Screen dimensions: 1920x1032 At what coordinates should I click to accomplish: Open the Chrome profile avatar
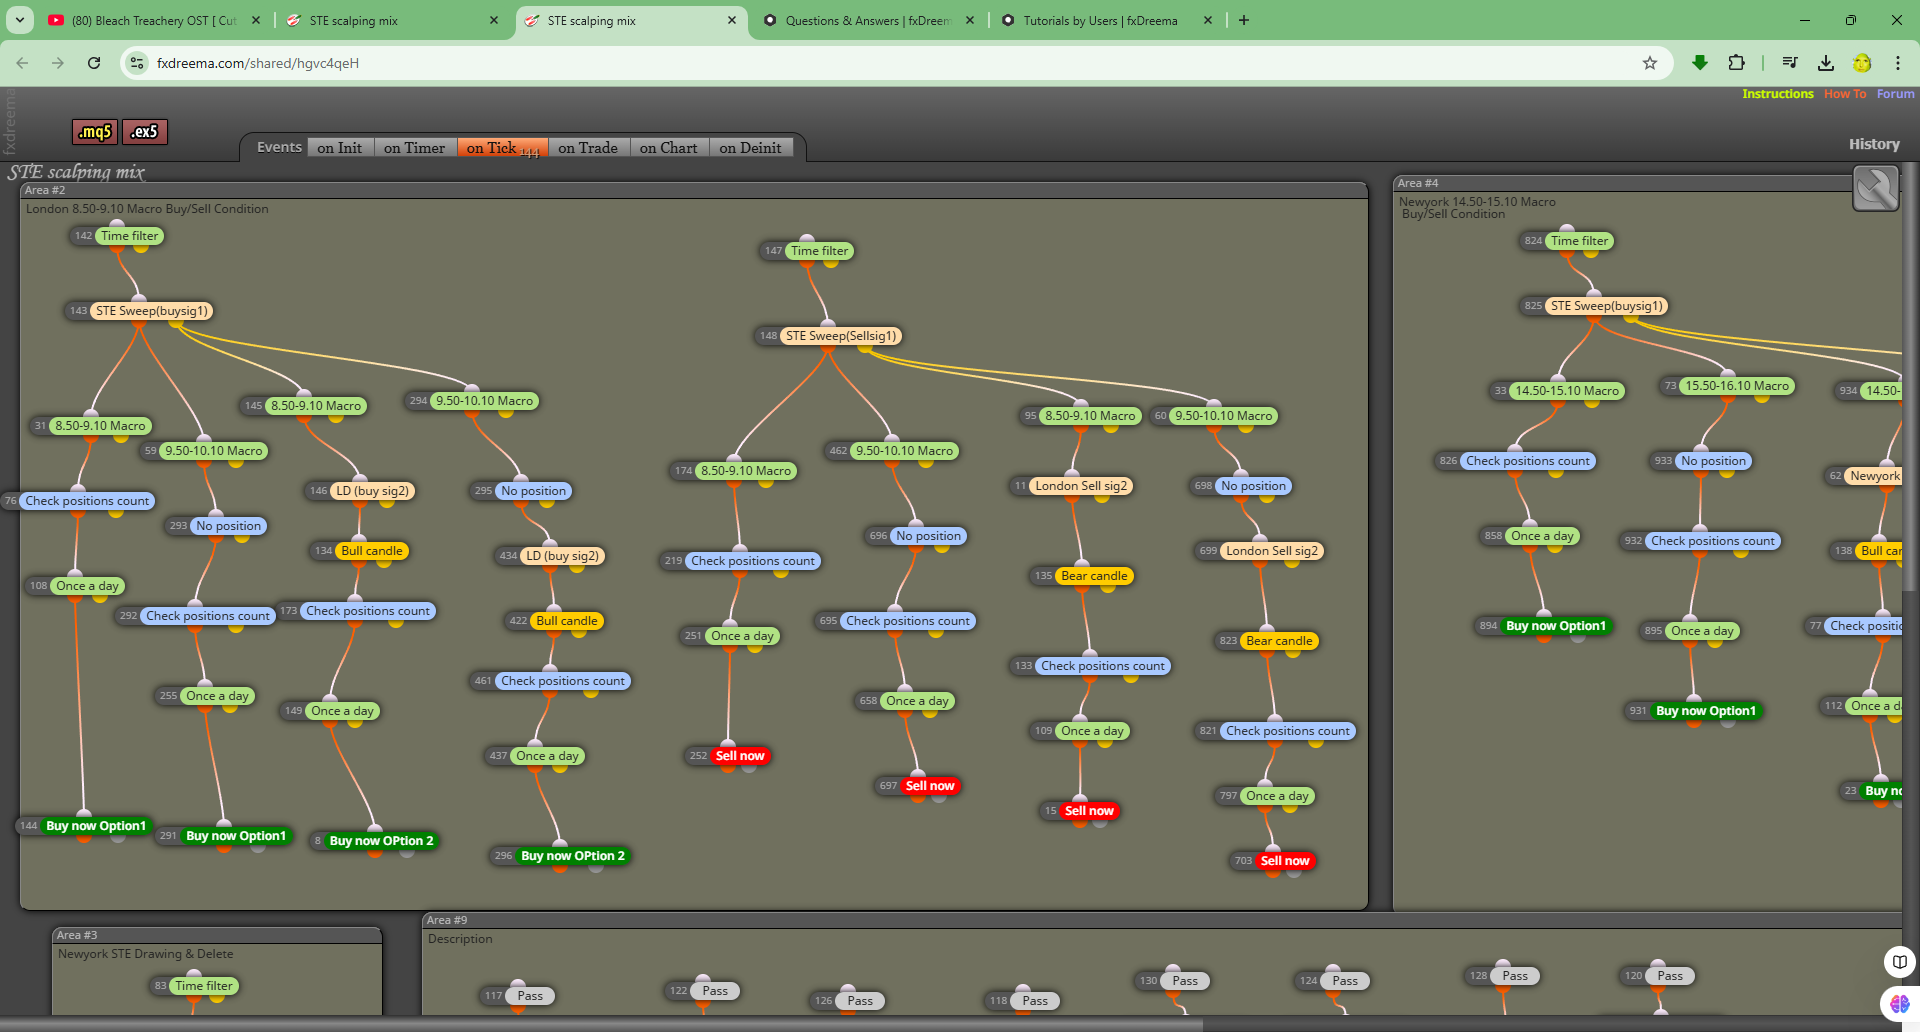(x=1862, y=63)
